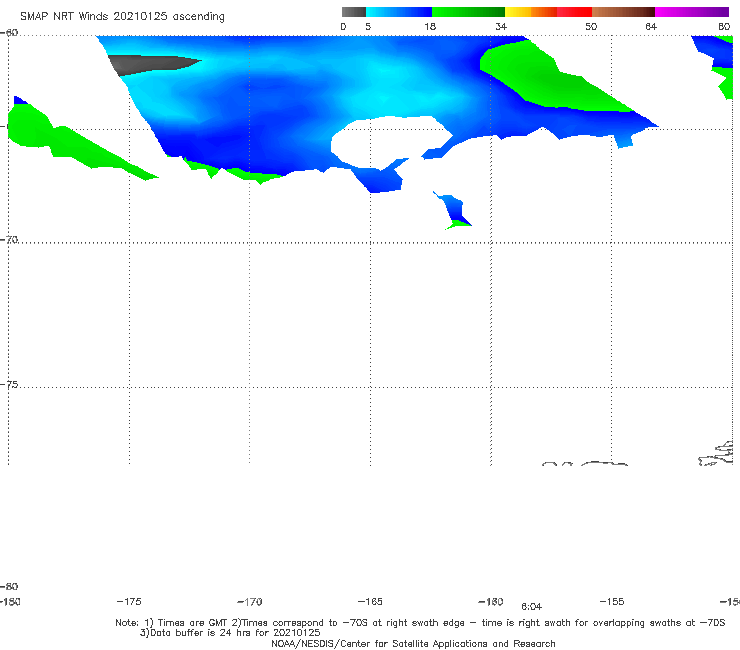Viewport: 740px width, 650px height.
Task: Click the longitude label "-180"
Action: tap(10, 602)
